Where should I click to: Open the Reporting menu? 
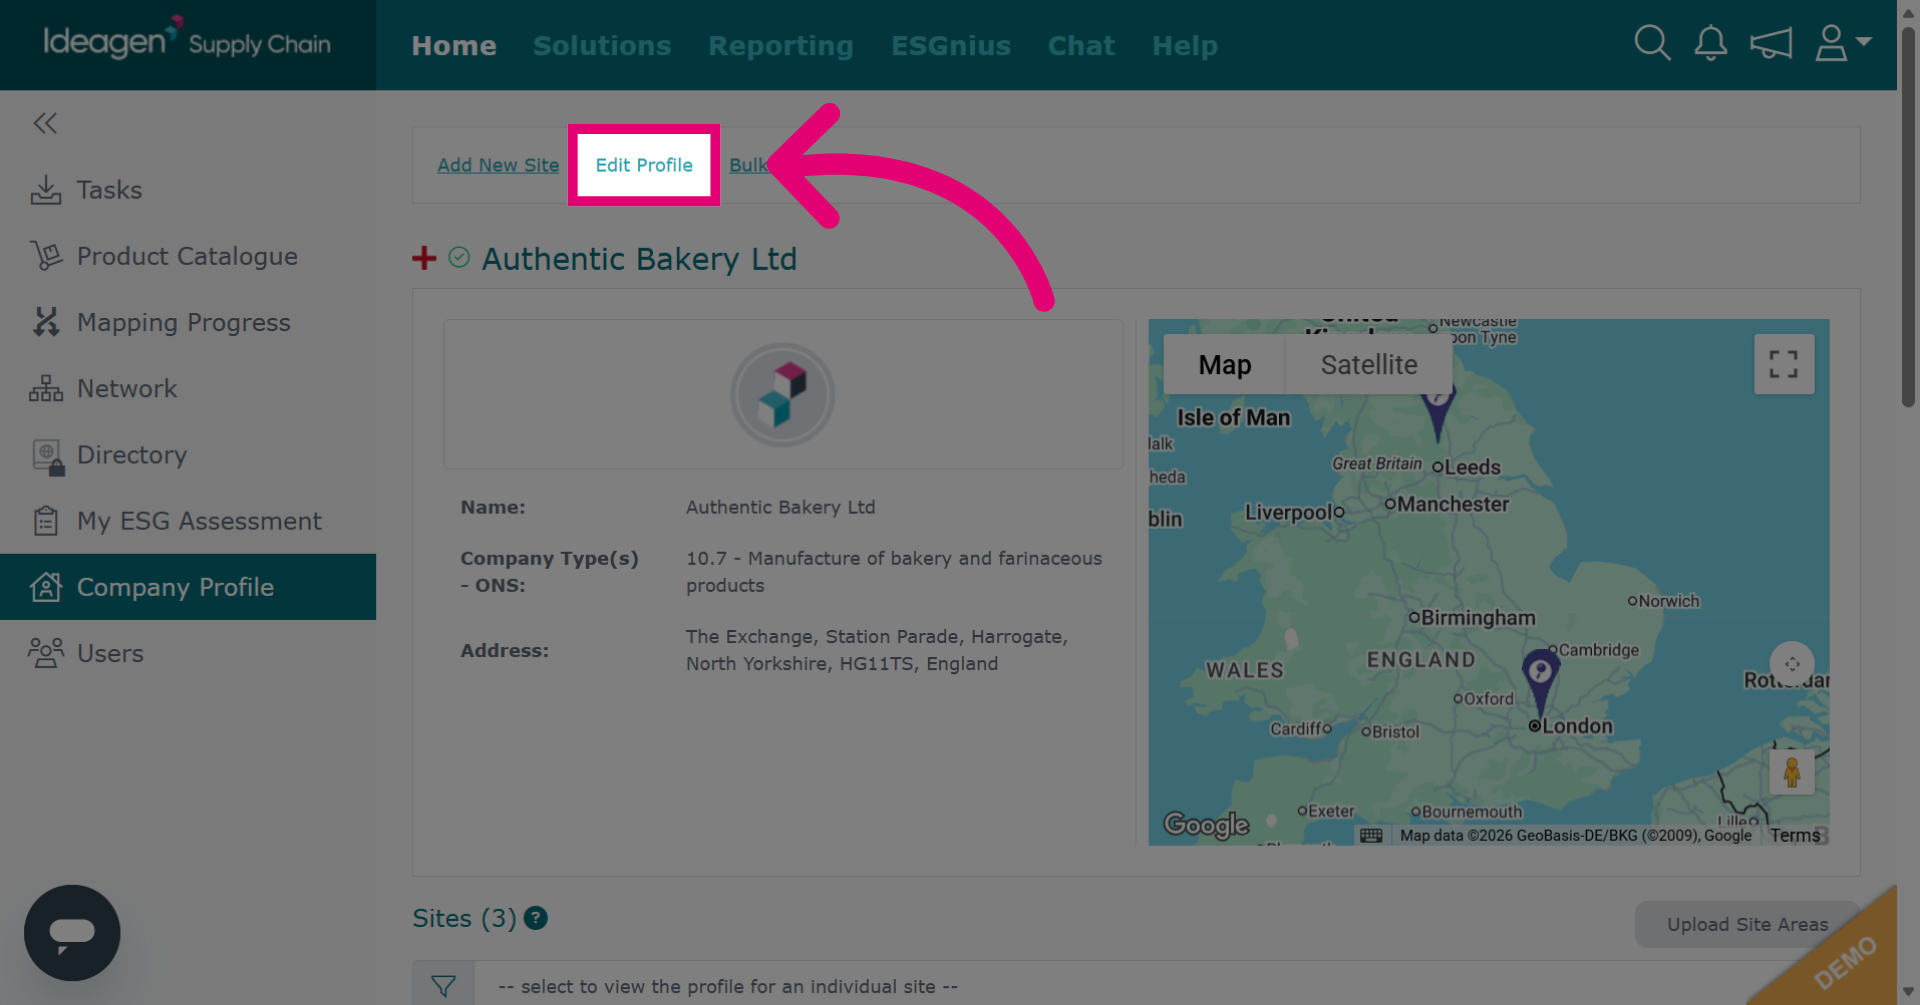tap(781, 45)
